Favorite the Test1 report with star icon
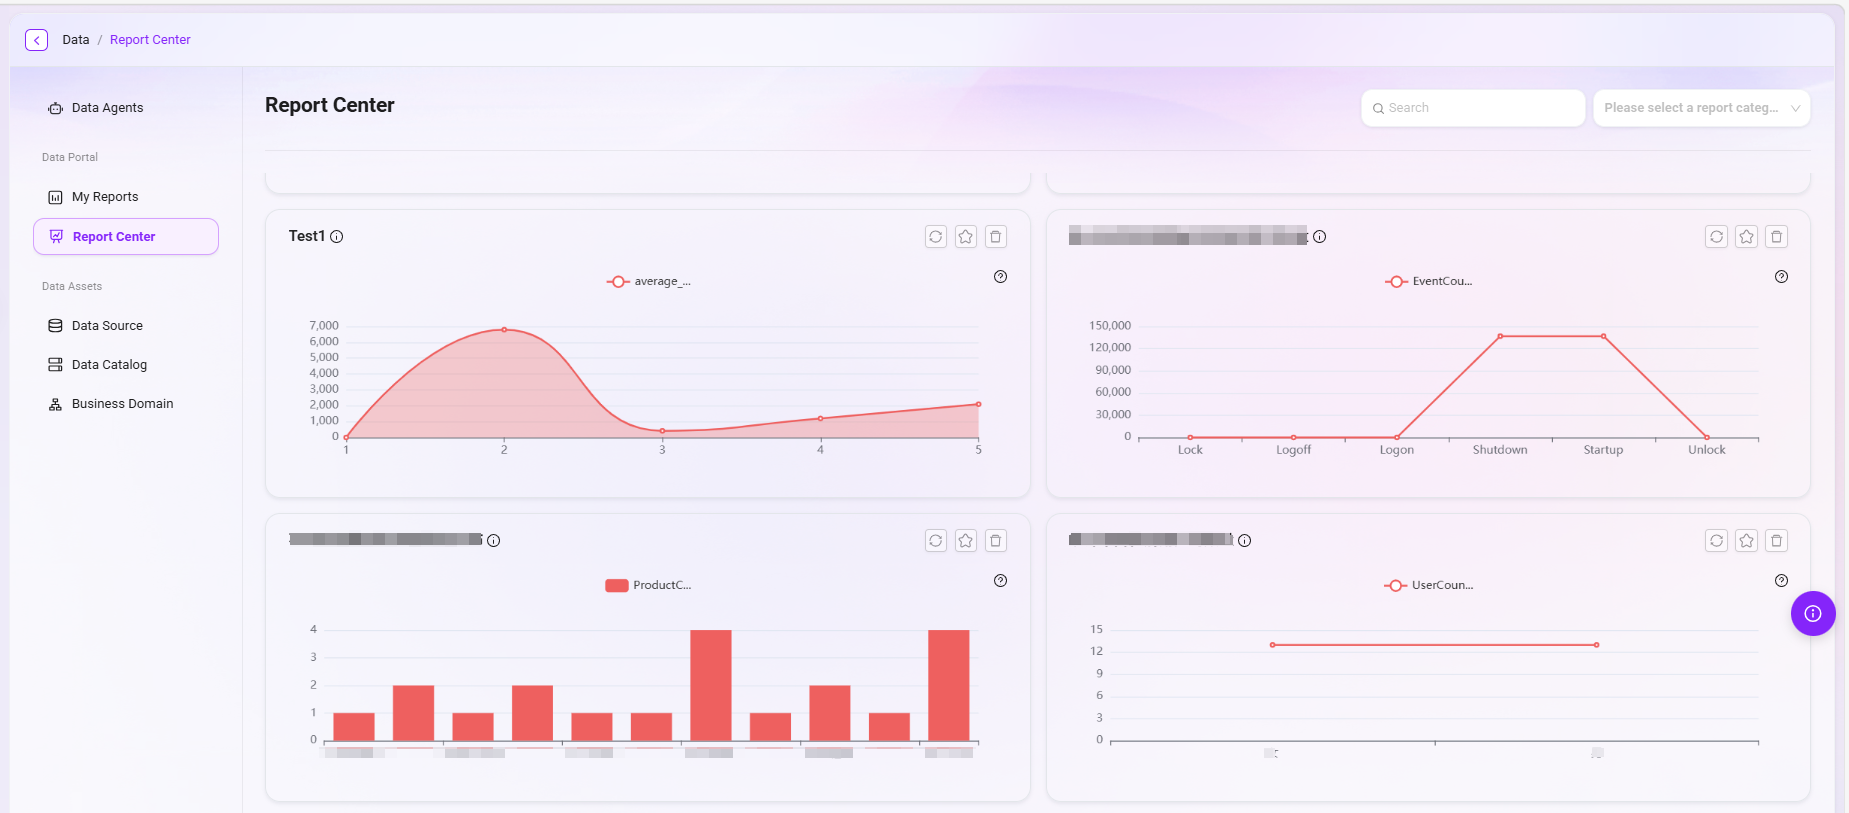The width and height of the screenshot is (1849, 813). pos(966,237)
